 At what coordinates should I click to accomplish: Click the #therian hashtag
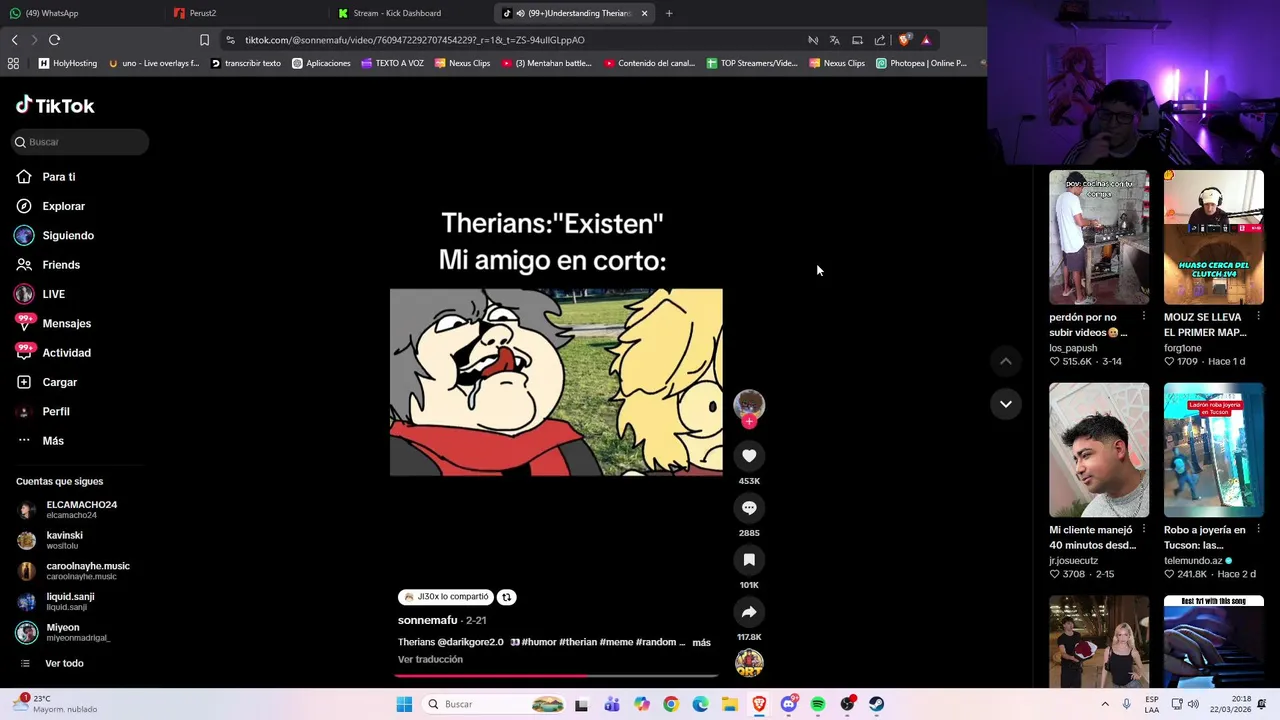[577, 642]
